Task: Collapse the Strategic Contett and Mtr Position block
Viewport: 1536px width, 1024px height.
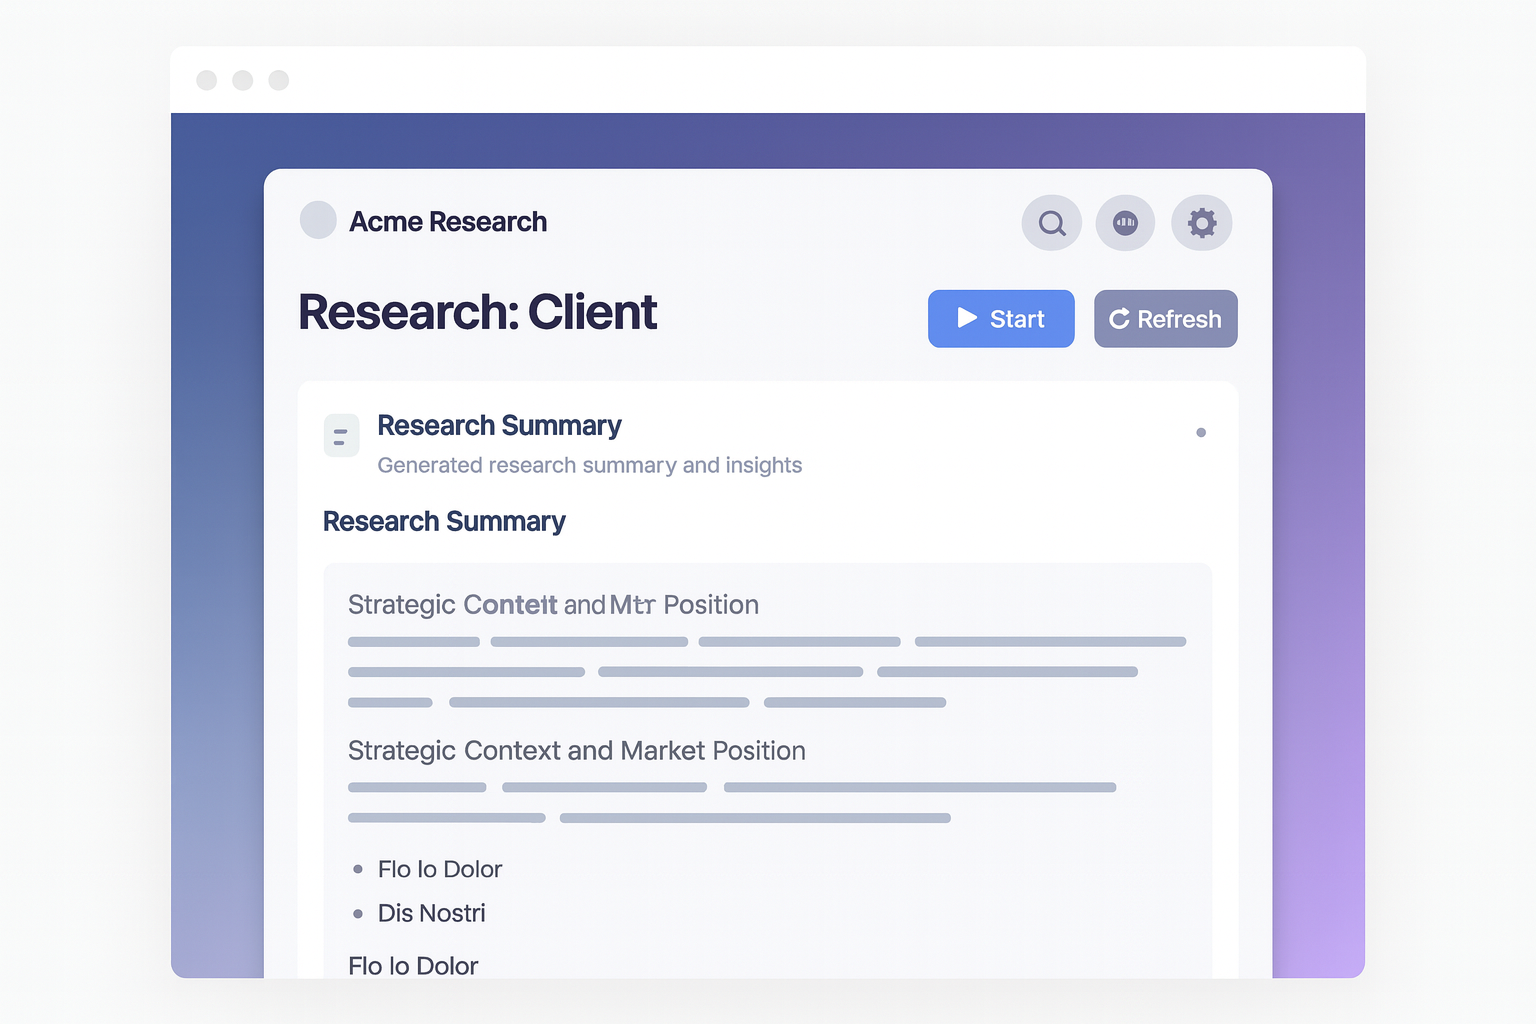Action: (553, 604)
